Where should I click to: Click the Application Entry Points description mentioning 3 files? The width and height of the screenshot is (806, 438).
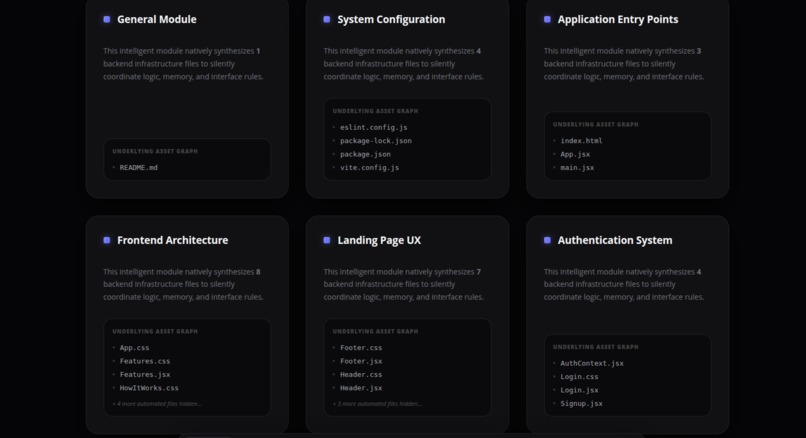(x=624, y=64)
